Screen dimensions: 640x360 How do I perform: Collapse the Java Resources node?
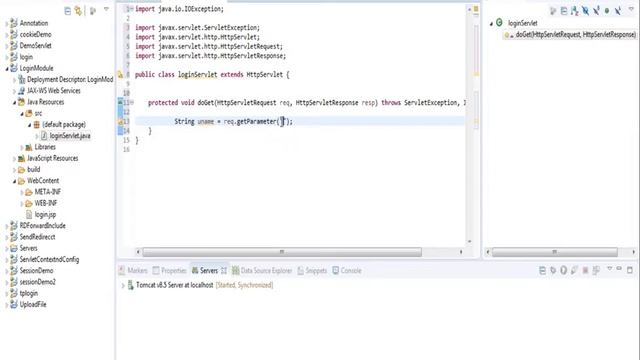coord(14,102)
